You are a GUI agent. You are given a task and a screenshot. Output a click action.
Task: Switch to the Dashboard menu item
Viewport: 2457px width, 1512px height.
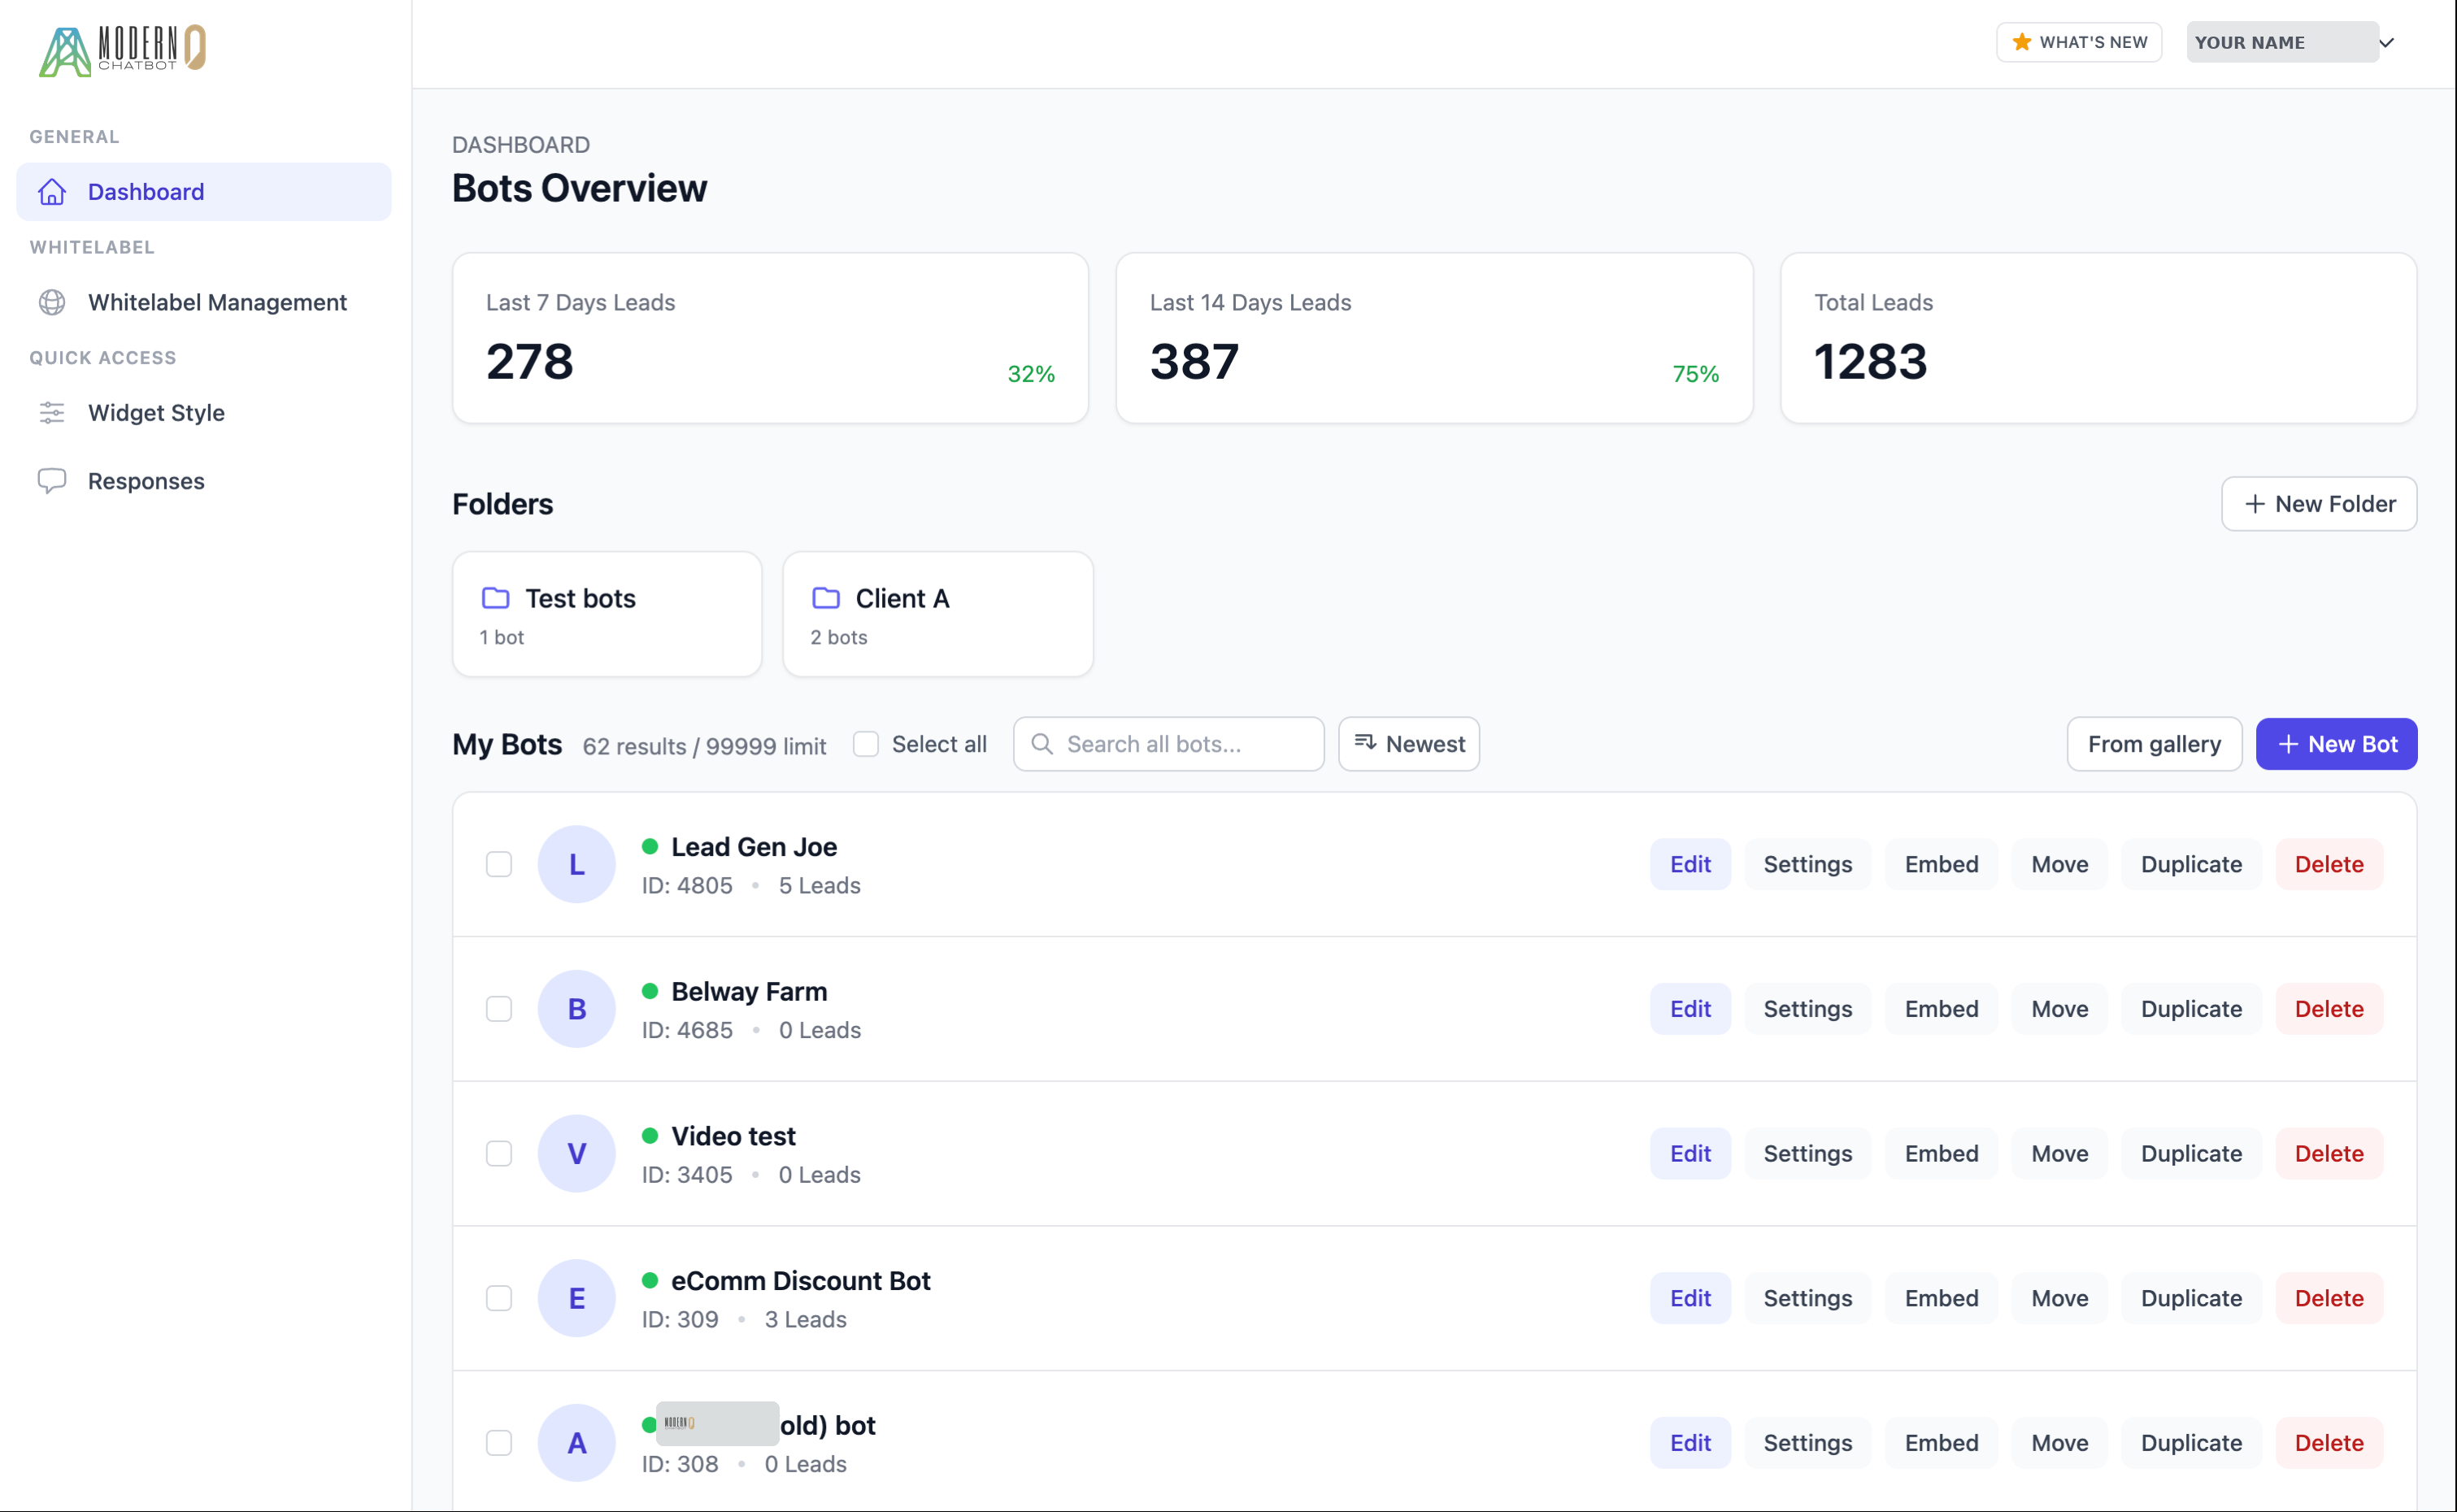pyautogui.click(x=146, y=191)
